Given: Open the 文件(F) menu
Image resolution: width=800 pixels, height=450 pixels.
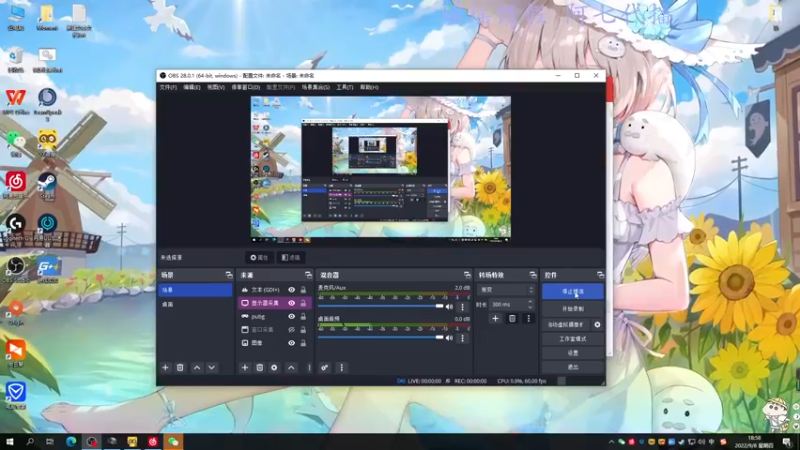Looking at the screenshot, I should pos(168,87).
